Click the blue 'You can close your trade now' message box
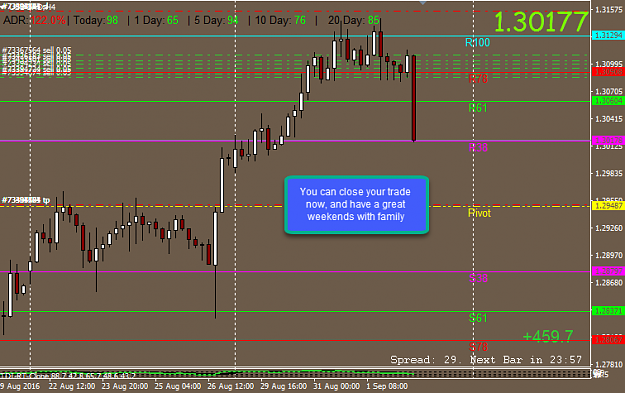The height and width of the screenshot is (393, 625). tap(356, 204)
